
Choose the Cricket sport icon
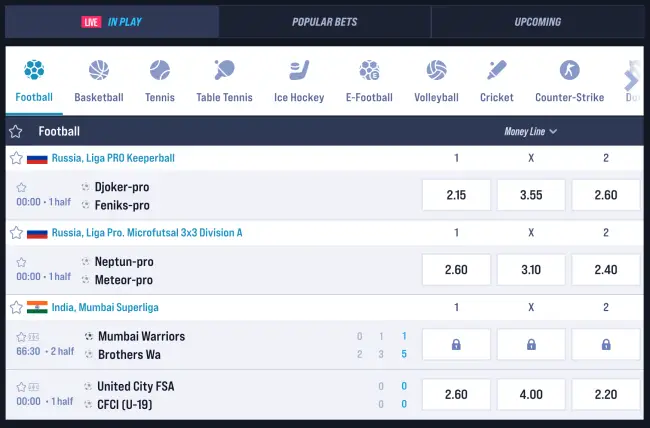coord(496,80)
